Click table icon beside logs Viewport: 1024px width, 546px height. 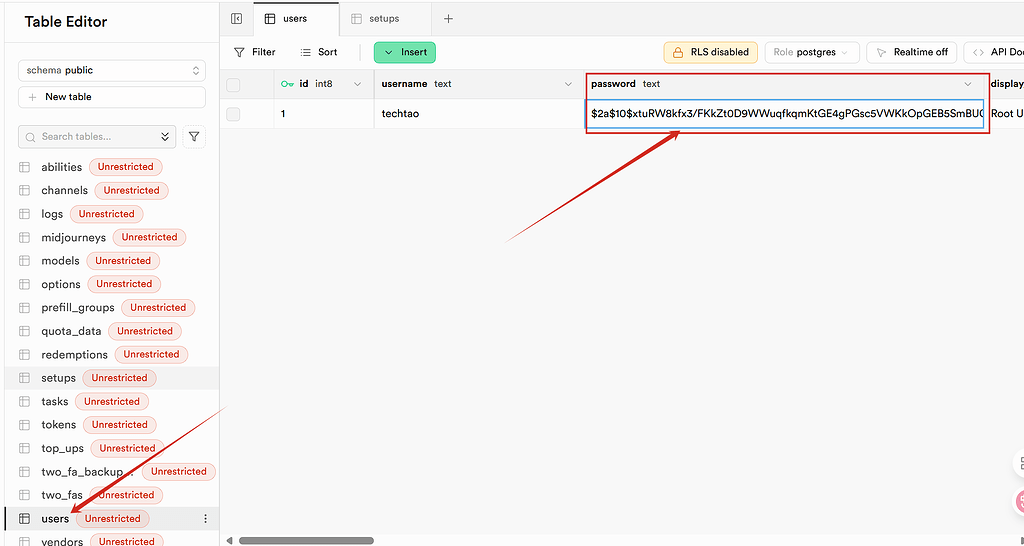25,214
